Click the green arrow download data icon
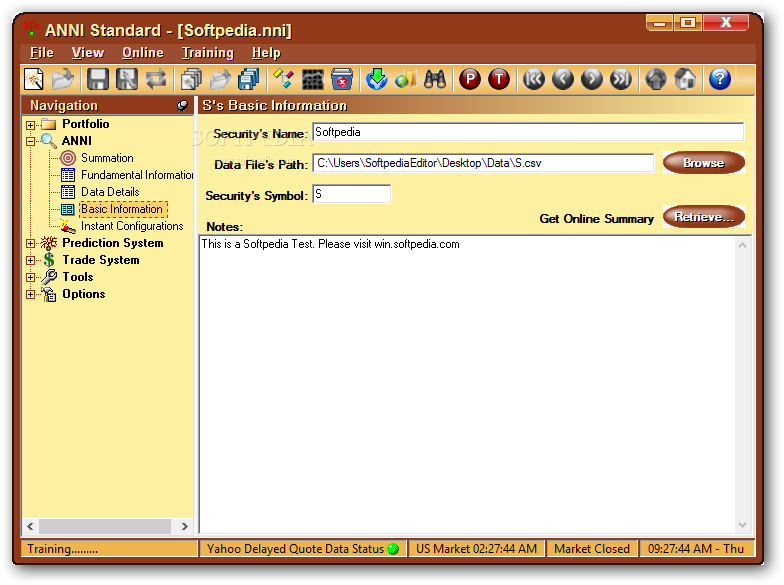This screenshot has height=585, width=784. (376, 79)
